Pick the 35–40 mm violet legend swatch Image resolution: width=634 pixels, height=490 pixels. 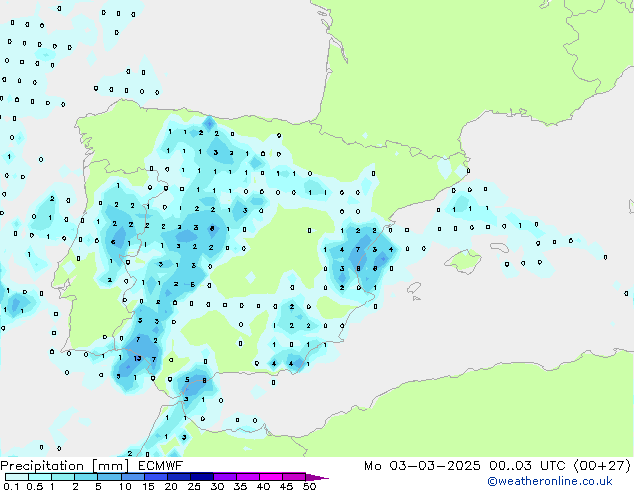[x=248, y=477]
